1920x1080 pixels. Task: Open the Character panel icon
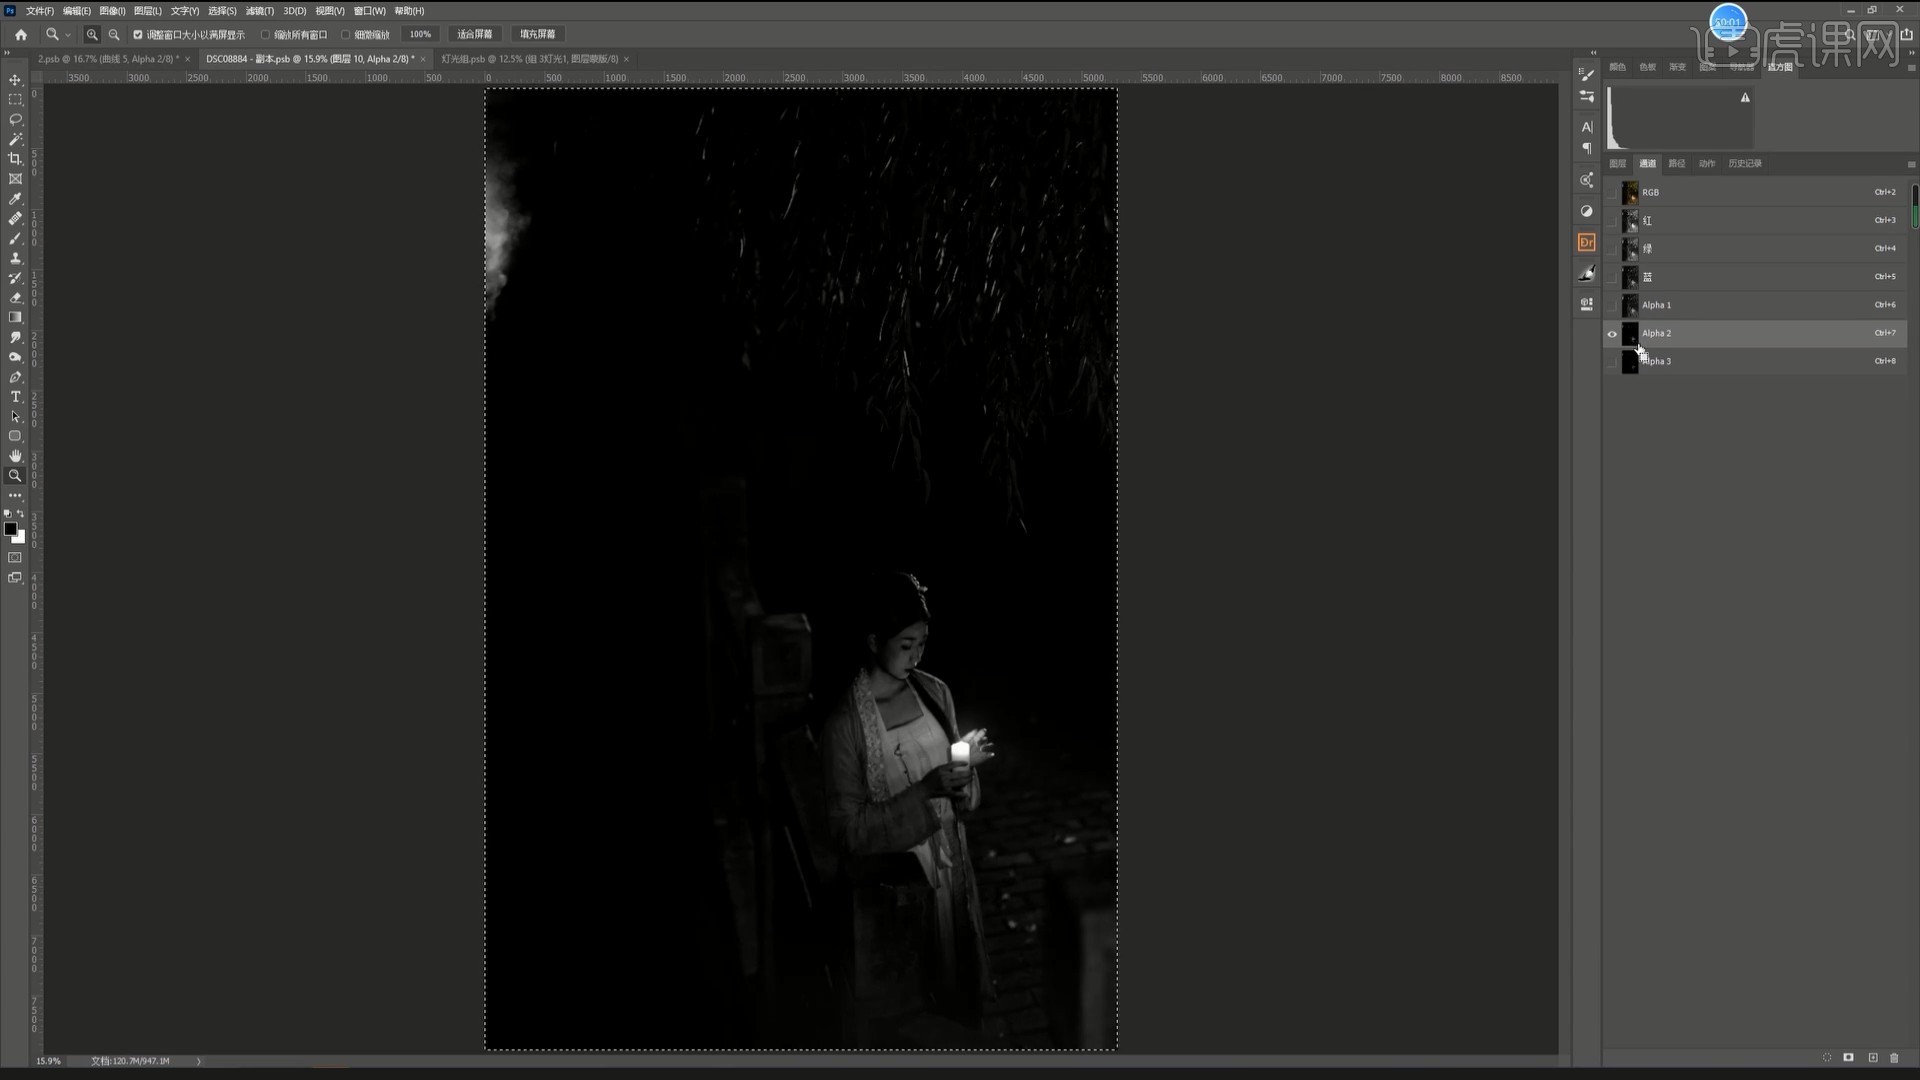click(x=1586, y=127)
